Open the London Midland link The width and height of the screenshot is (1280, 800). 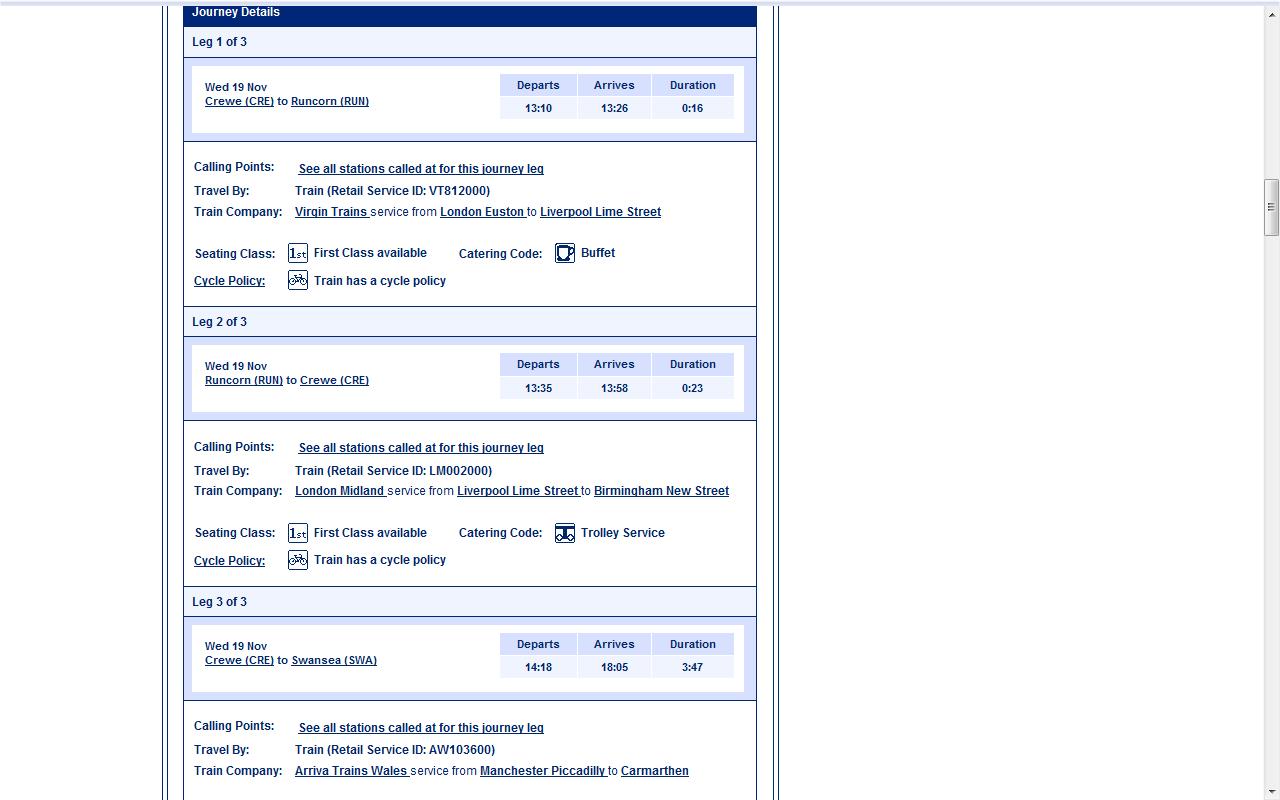coord(340,491)
